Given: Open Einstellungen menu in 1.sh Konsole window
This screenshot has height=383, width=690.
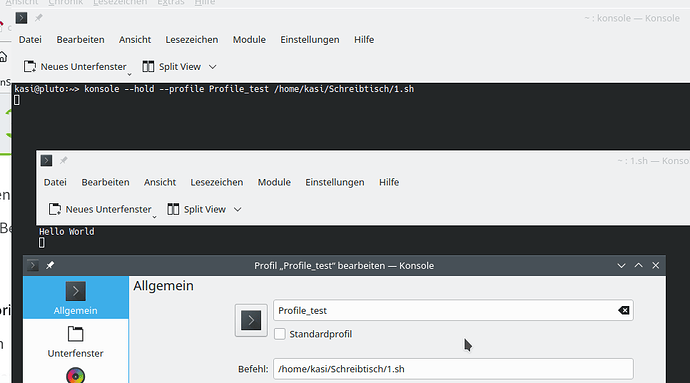Looking at the screenshot, I should click(x=335, y=182).
